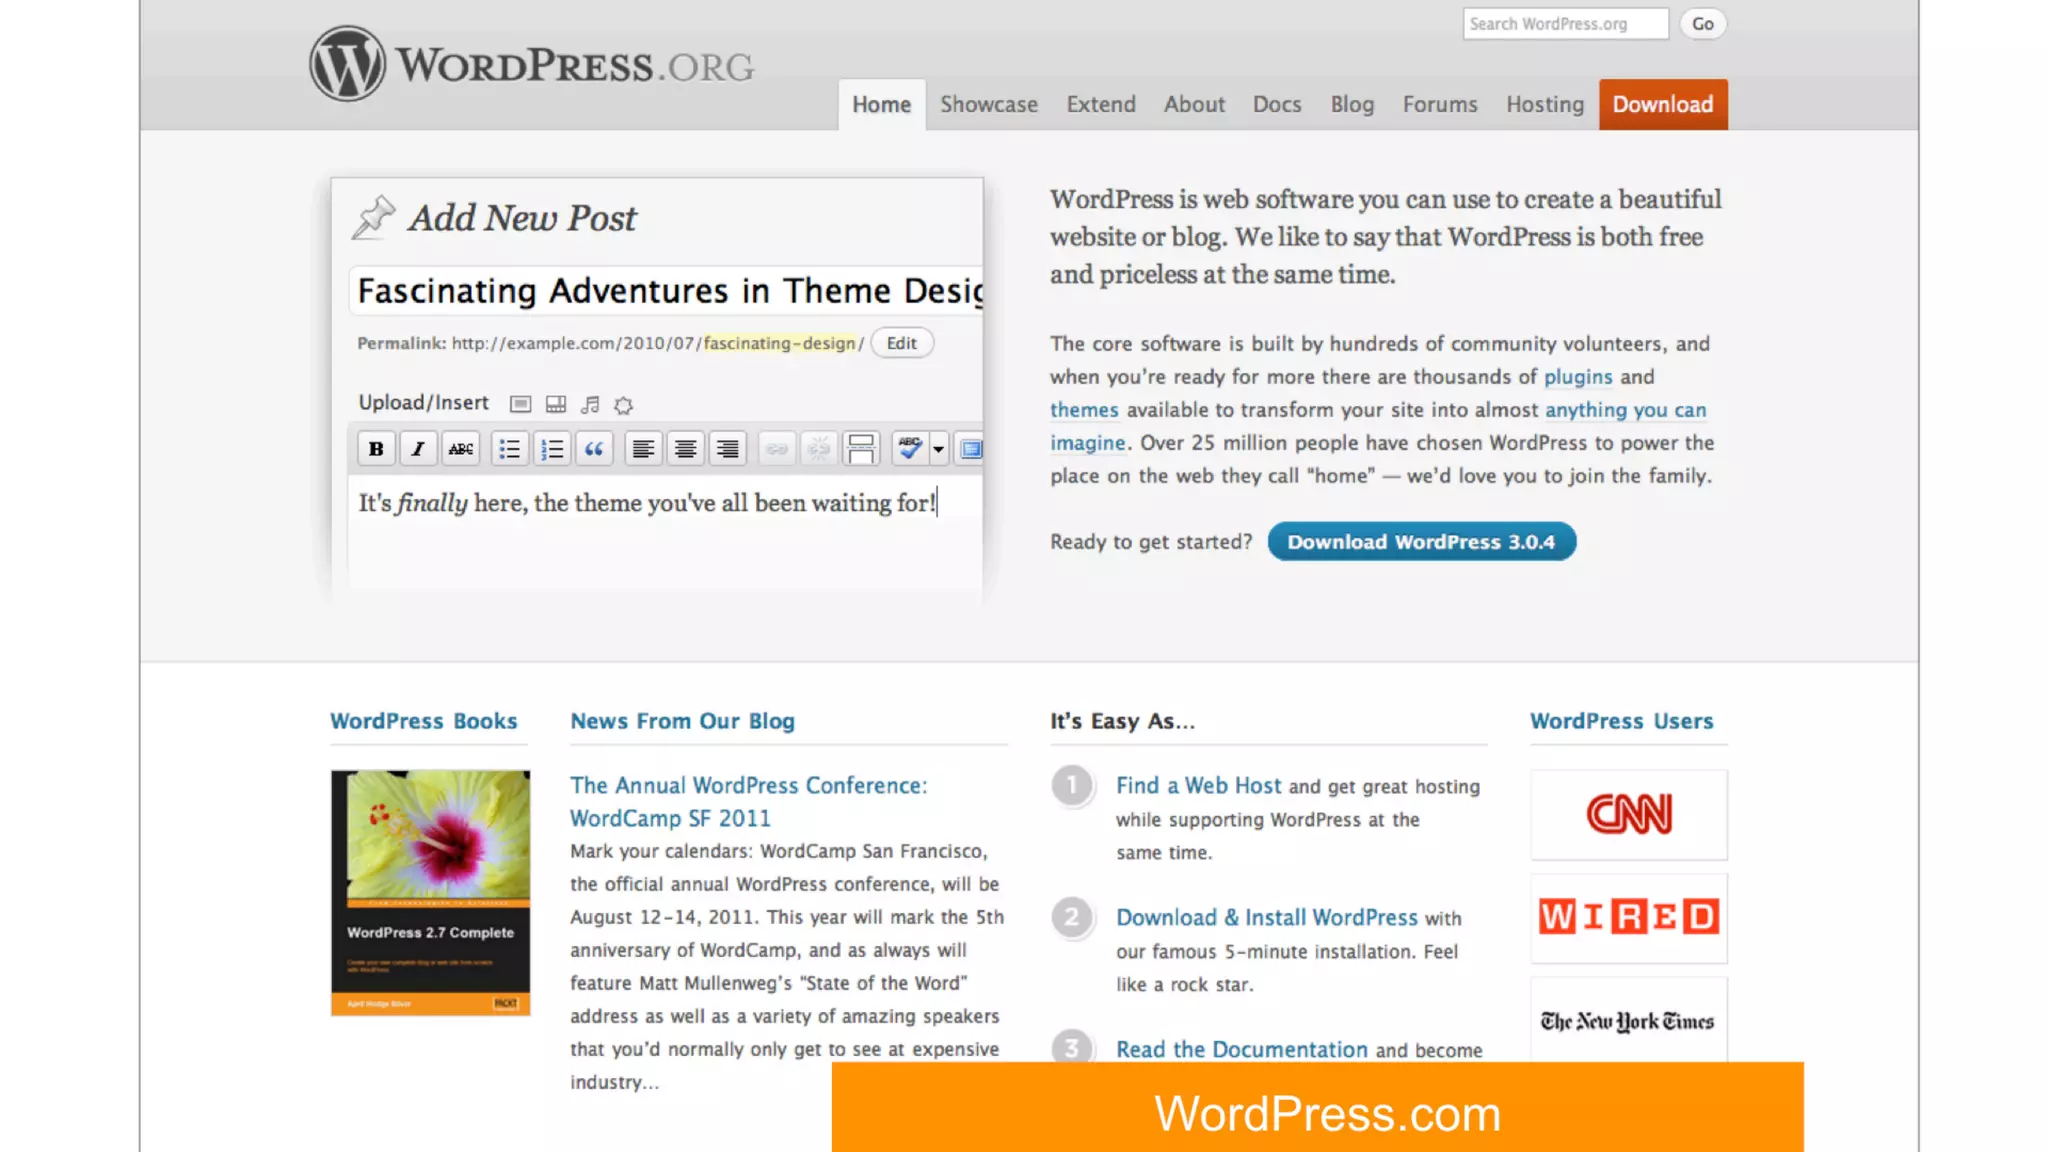This screenshot has width=2048, height=1152.
Task: Insert a numbered list
Action: pyautogui.click(x=552, y=449)
